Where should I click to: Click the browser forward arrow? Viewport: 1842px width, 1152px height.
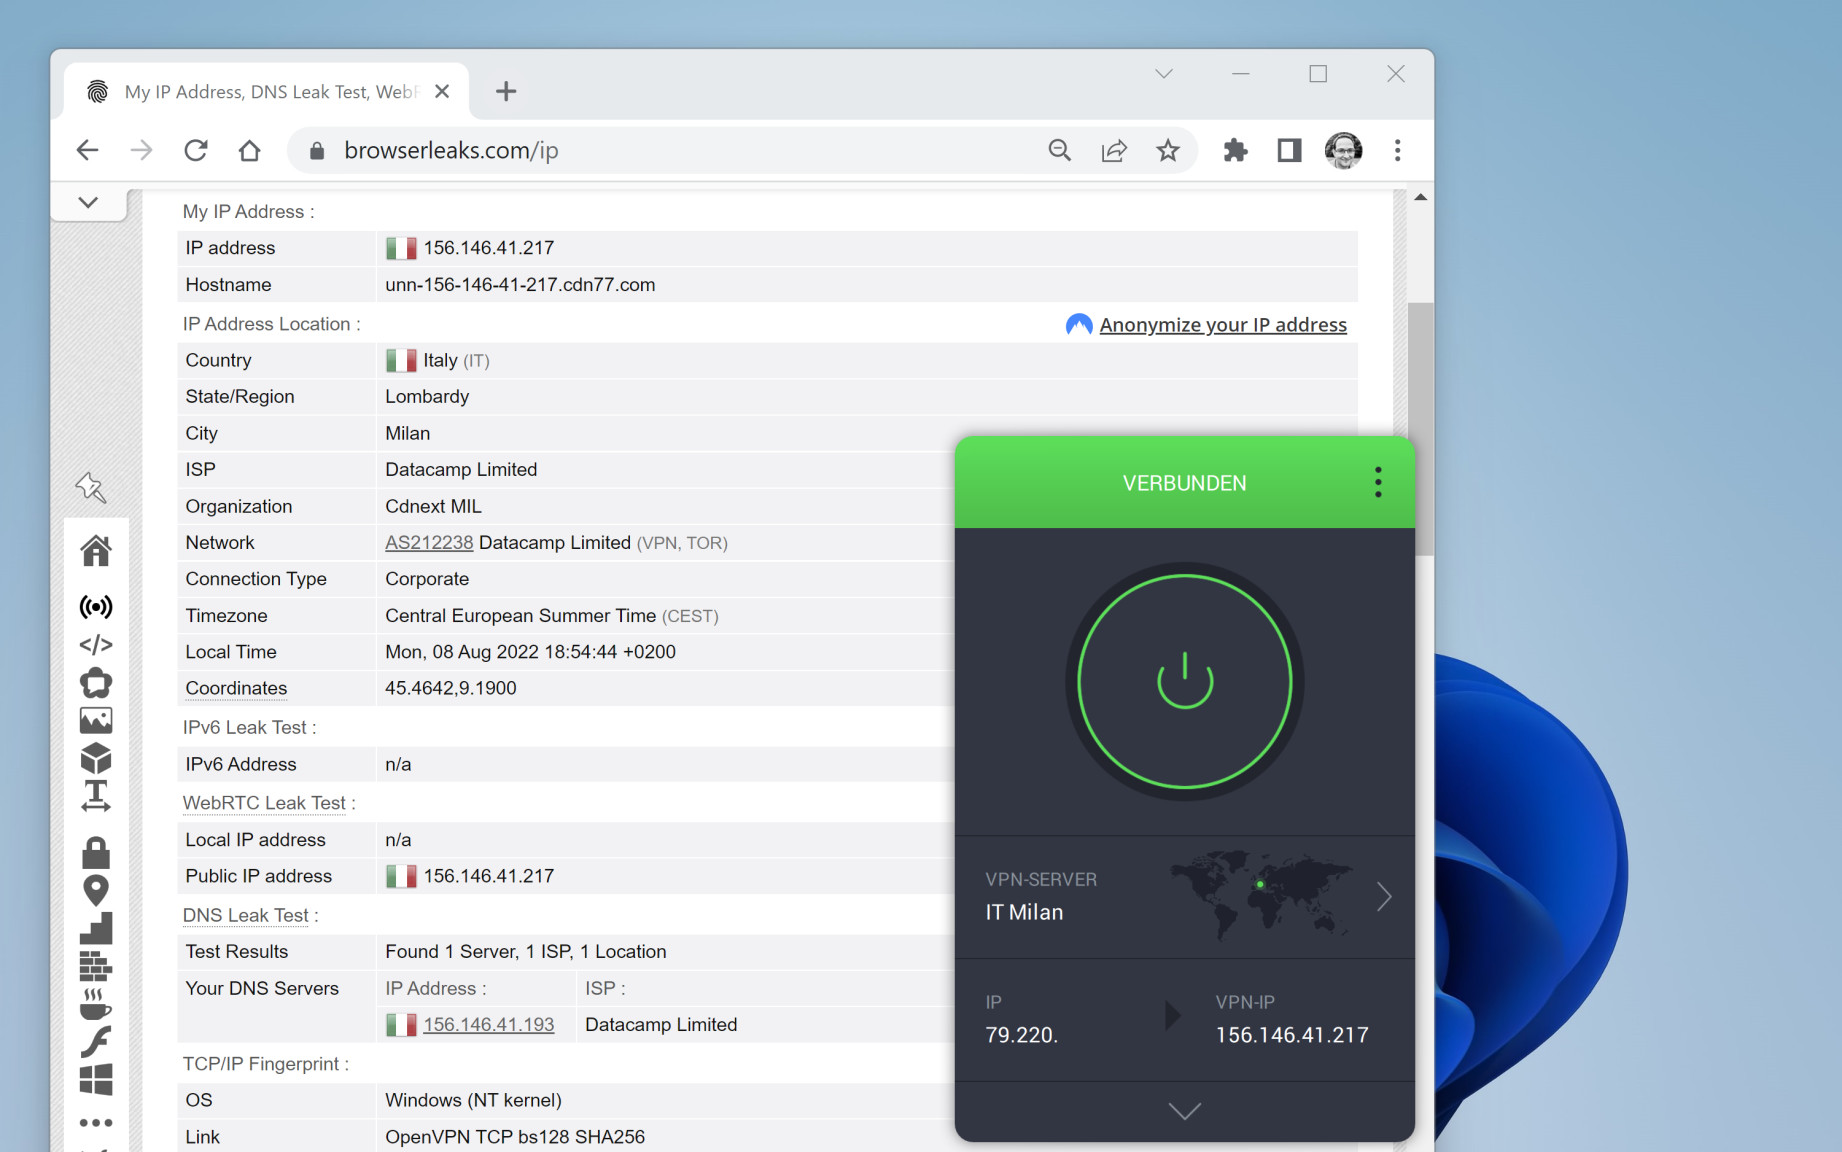point(142,150)
